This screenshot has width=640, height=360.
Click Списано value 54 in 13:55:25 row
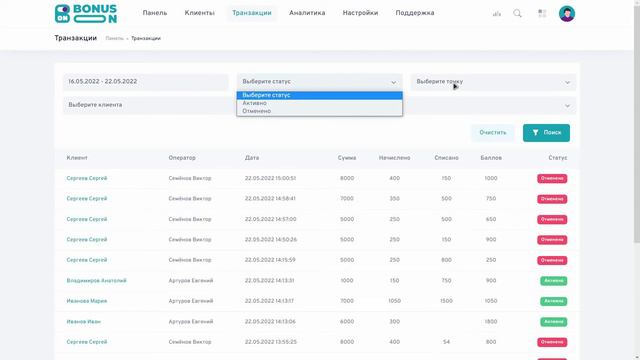[447, 342]
